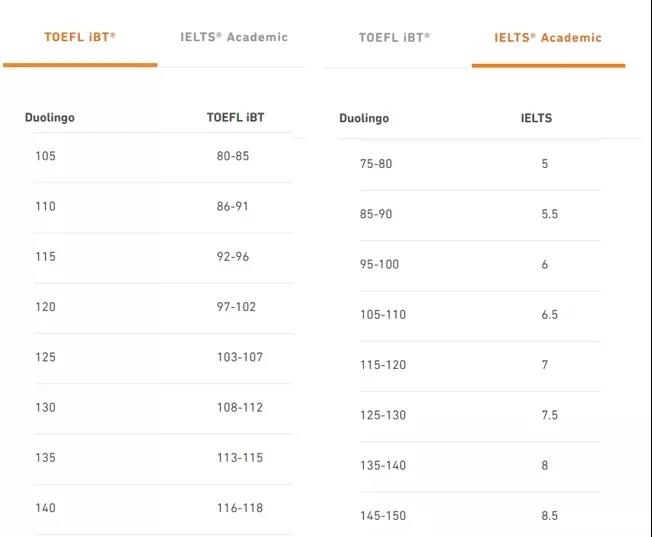Click the orange underlined IELTS Academic tab
652x537 pixels.
pos(548,38)
